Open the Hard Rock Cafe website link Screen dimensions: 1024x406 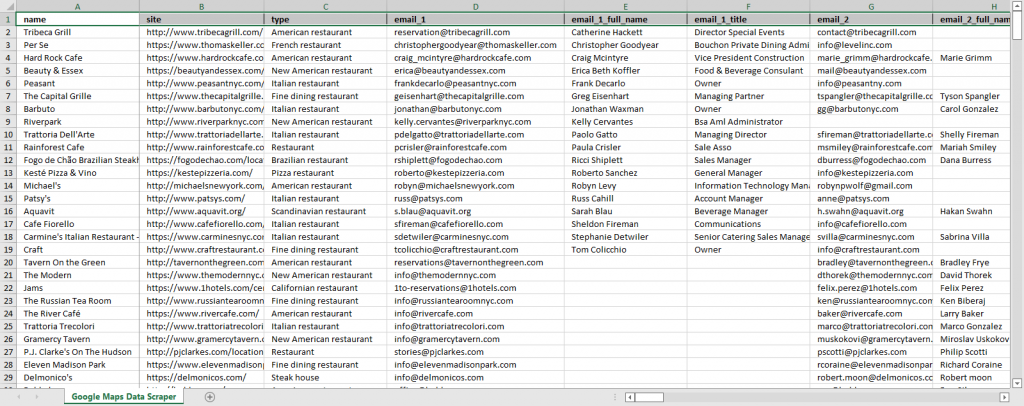tap(203, 58)
